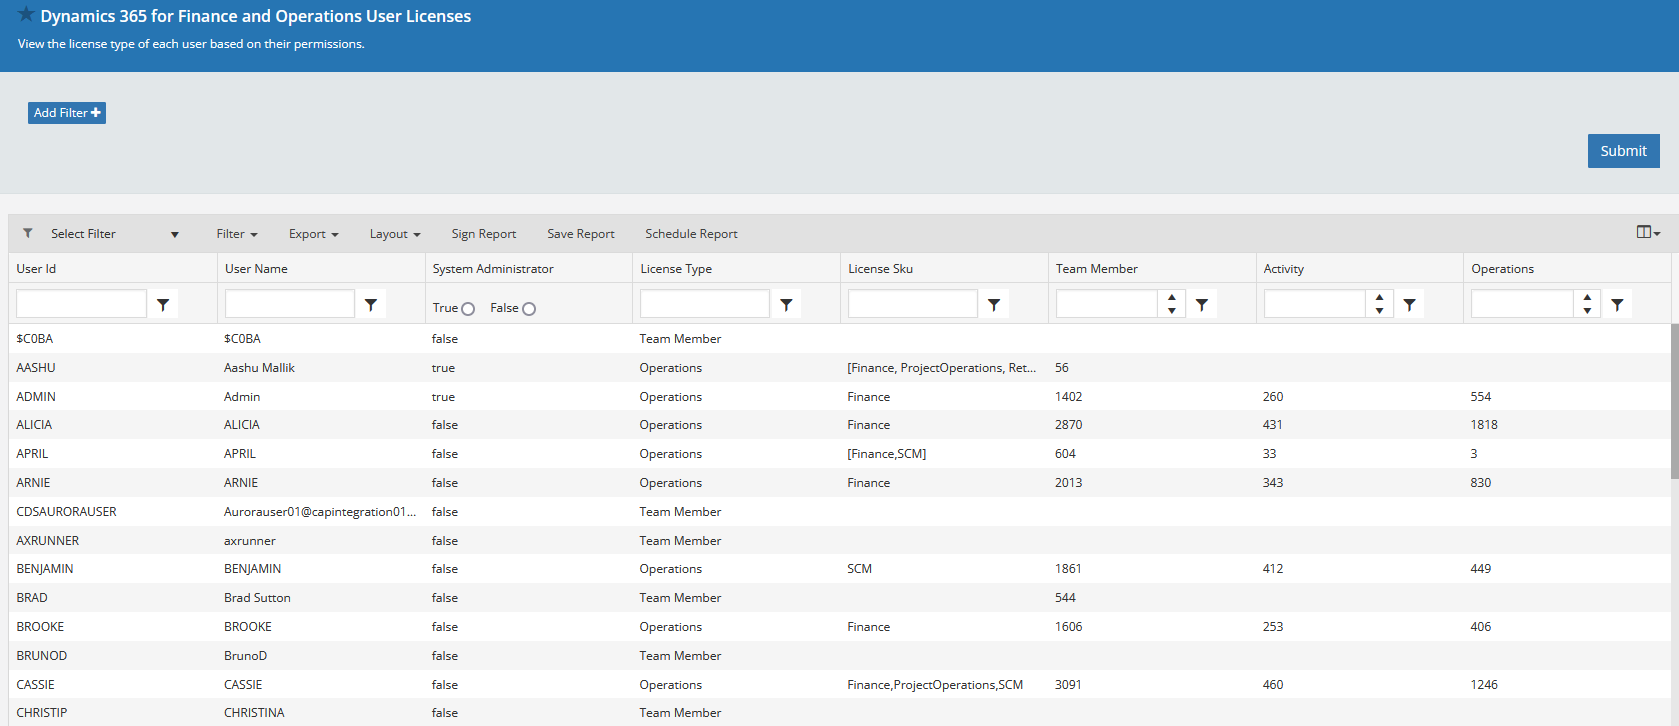Click the Finance,ProjectOperations,SCM cell for CASSIE
The height and width of the screenshot is (726, 1679).
point(935,685)
